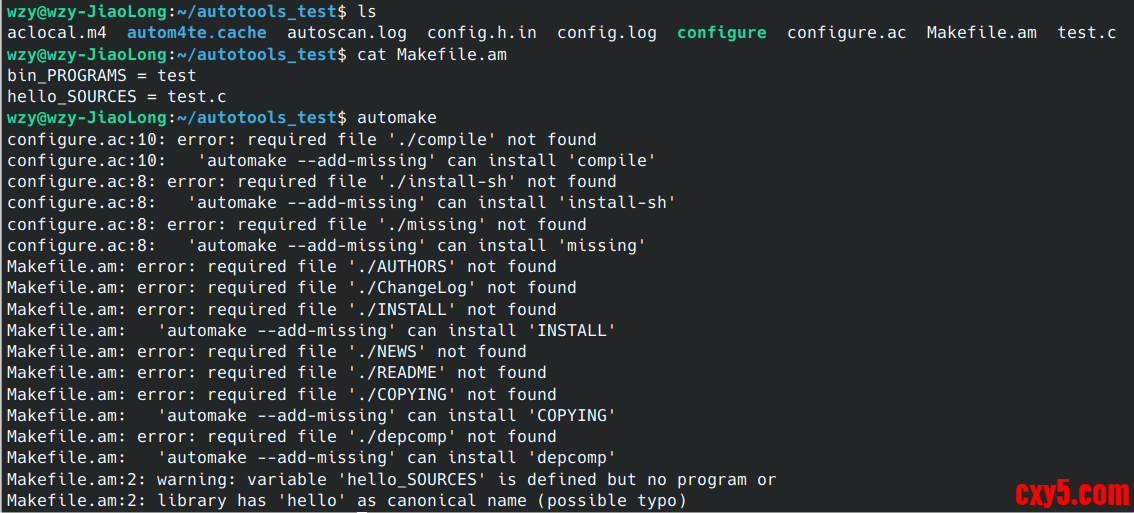This screenshot has height=513, width=1134.
Task: Click the 'hello_SOURCES = test.c' line
Action: 116,97
